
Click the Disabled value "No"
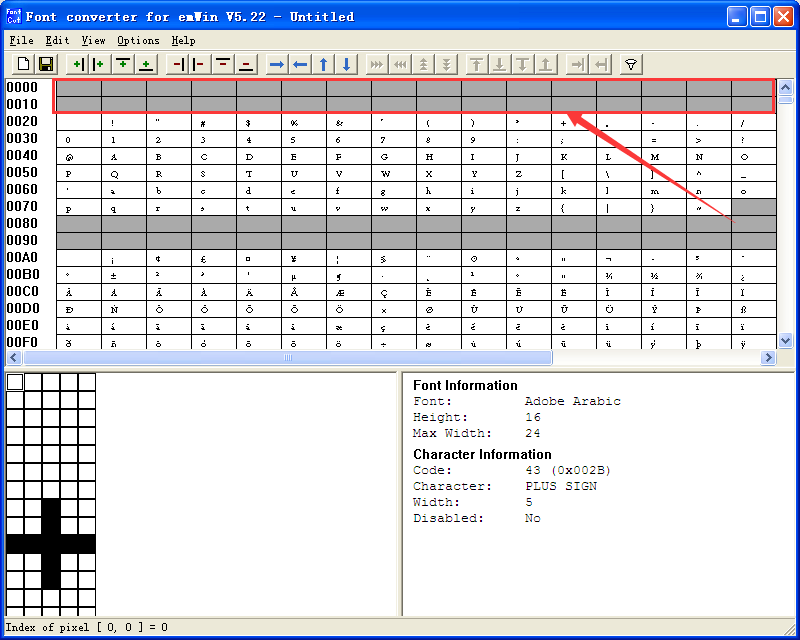[533, 518]
